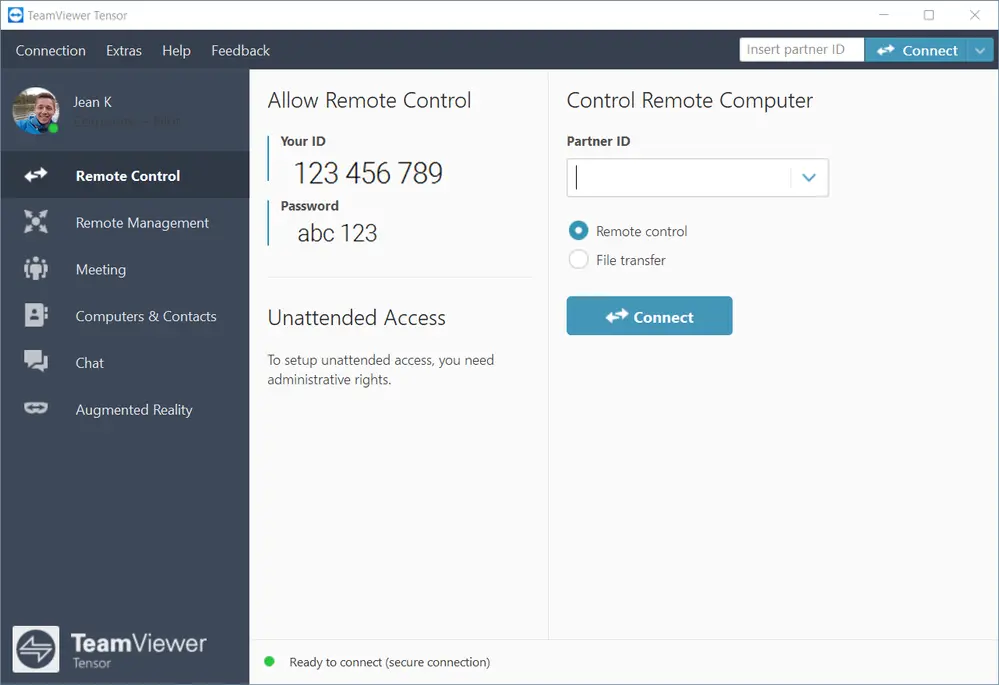Screen dimensions: 999x685
Task: Open the dropdown arrow beside top Connect button
Action: coord(980,50)
